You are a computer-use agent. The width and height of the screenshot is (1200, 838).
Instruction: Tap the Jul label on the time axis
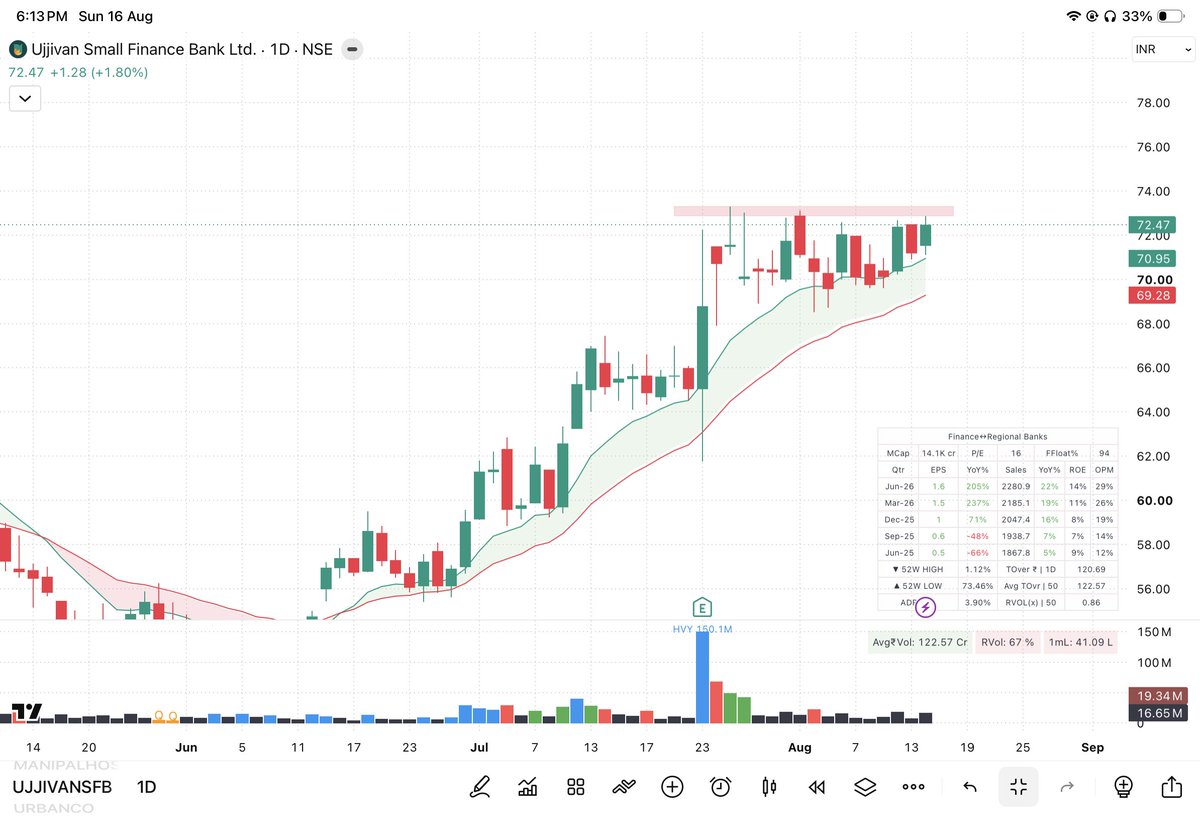480,747
